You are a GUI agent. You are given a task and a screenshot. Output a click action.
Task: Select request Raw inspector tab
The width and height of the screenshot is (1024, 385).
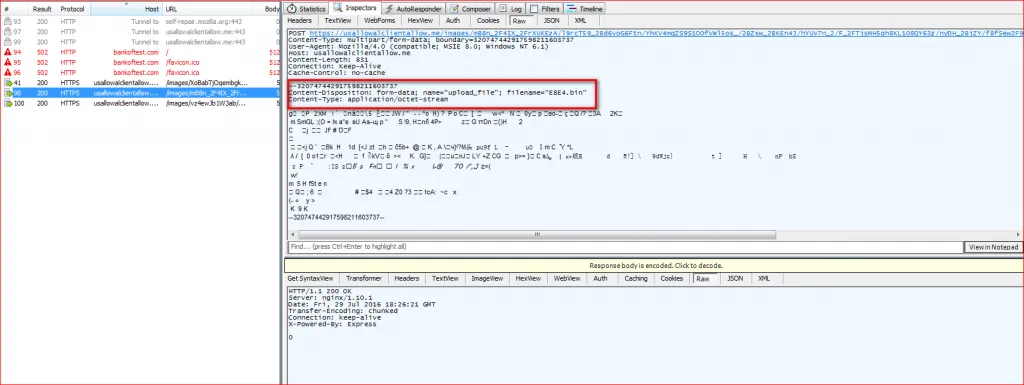tap(519, 21)
